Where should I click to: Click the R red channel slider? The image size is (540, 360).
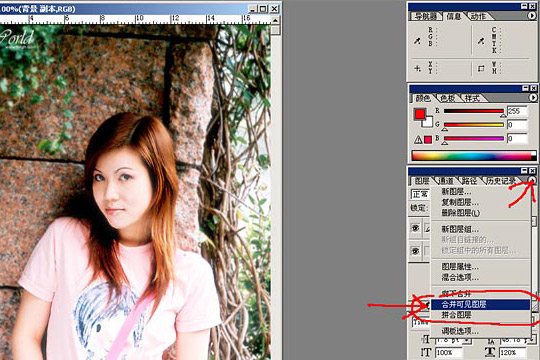[474, 111]
